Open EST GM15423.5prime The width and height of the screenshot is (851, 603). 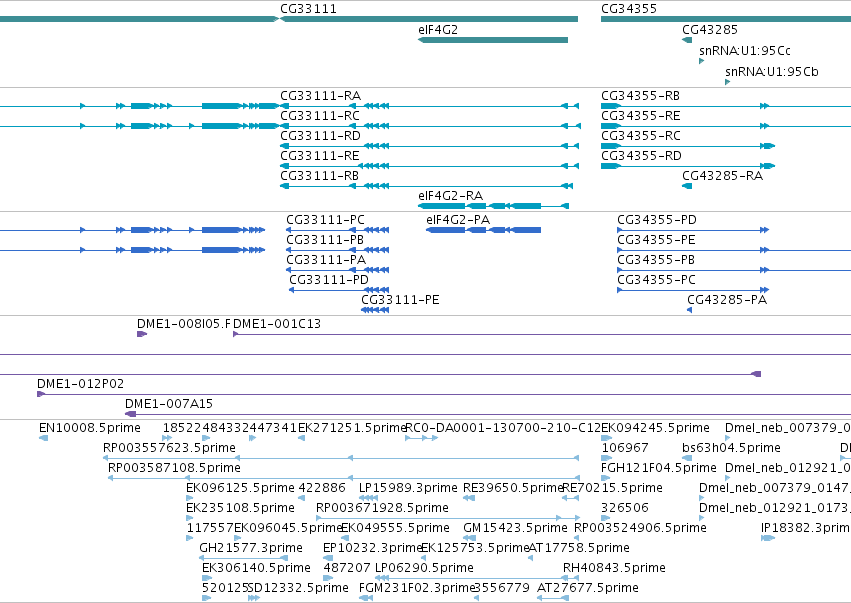(x=516, y=529)
